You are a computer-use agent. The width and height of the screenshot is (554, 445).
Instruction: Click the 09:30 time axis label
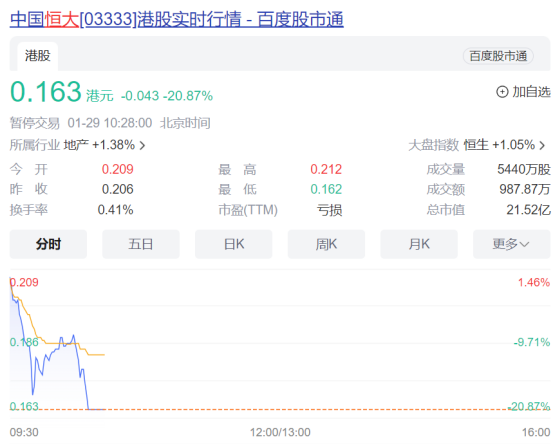tap(24, 432)
